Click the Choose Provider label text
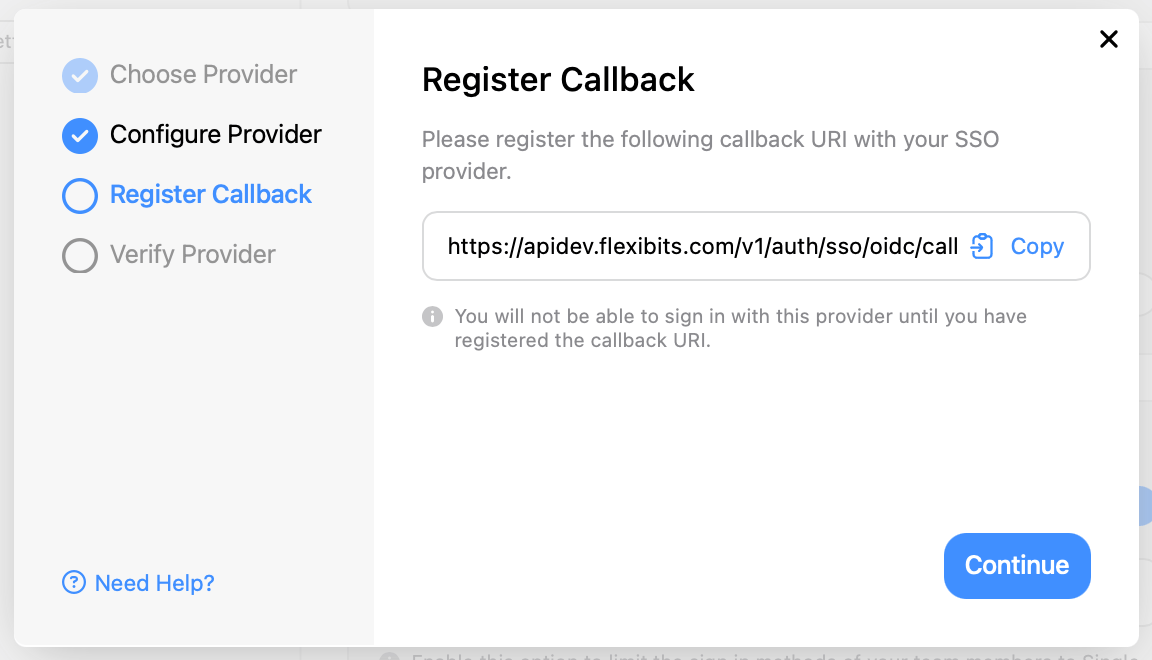The width and height of the screenshot is (1152, 660). (202, 74)
